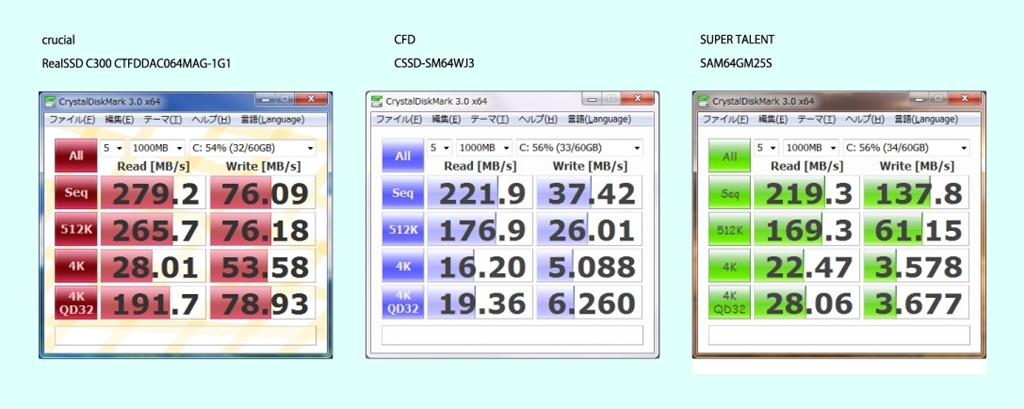Screen dimensions: 1024x409
Task: Click the Seq write value 137.8
Action: pyautogui.click(x=916, y=193)
